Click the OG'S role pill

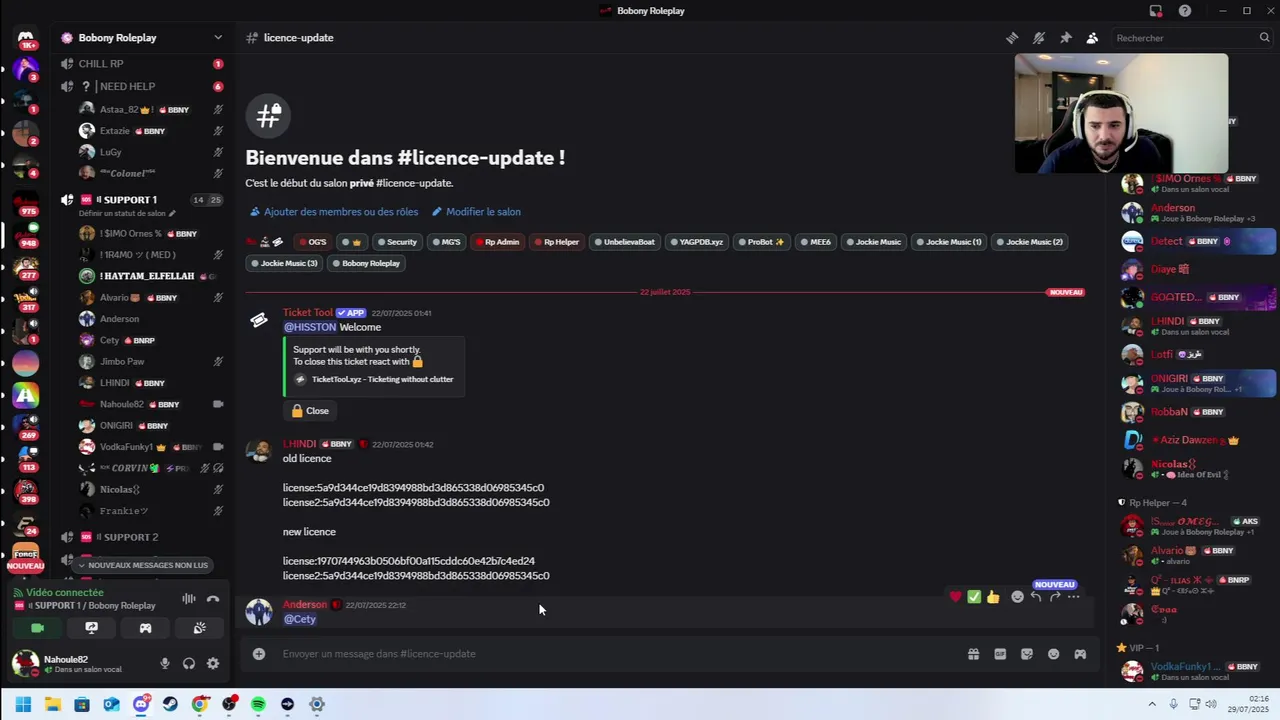(x=312, y=242)
